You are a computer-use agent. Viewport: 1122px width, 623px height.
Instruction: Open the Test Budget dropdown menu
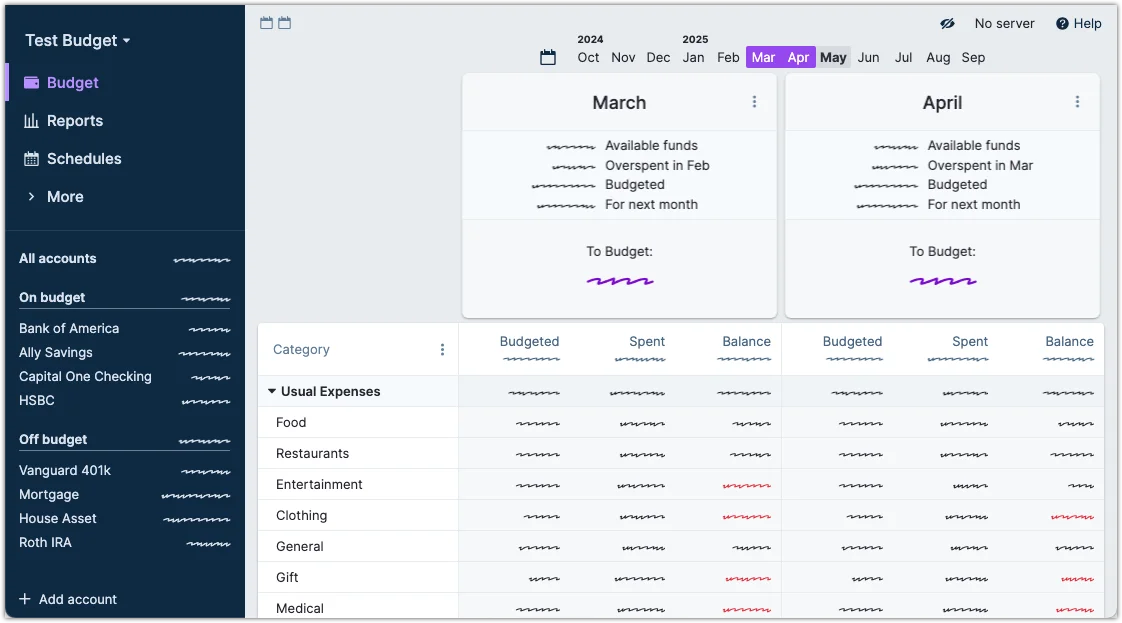tap(78, 41)
